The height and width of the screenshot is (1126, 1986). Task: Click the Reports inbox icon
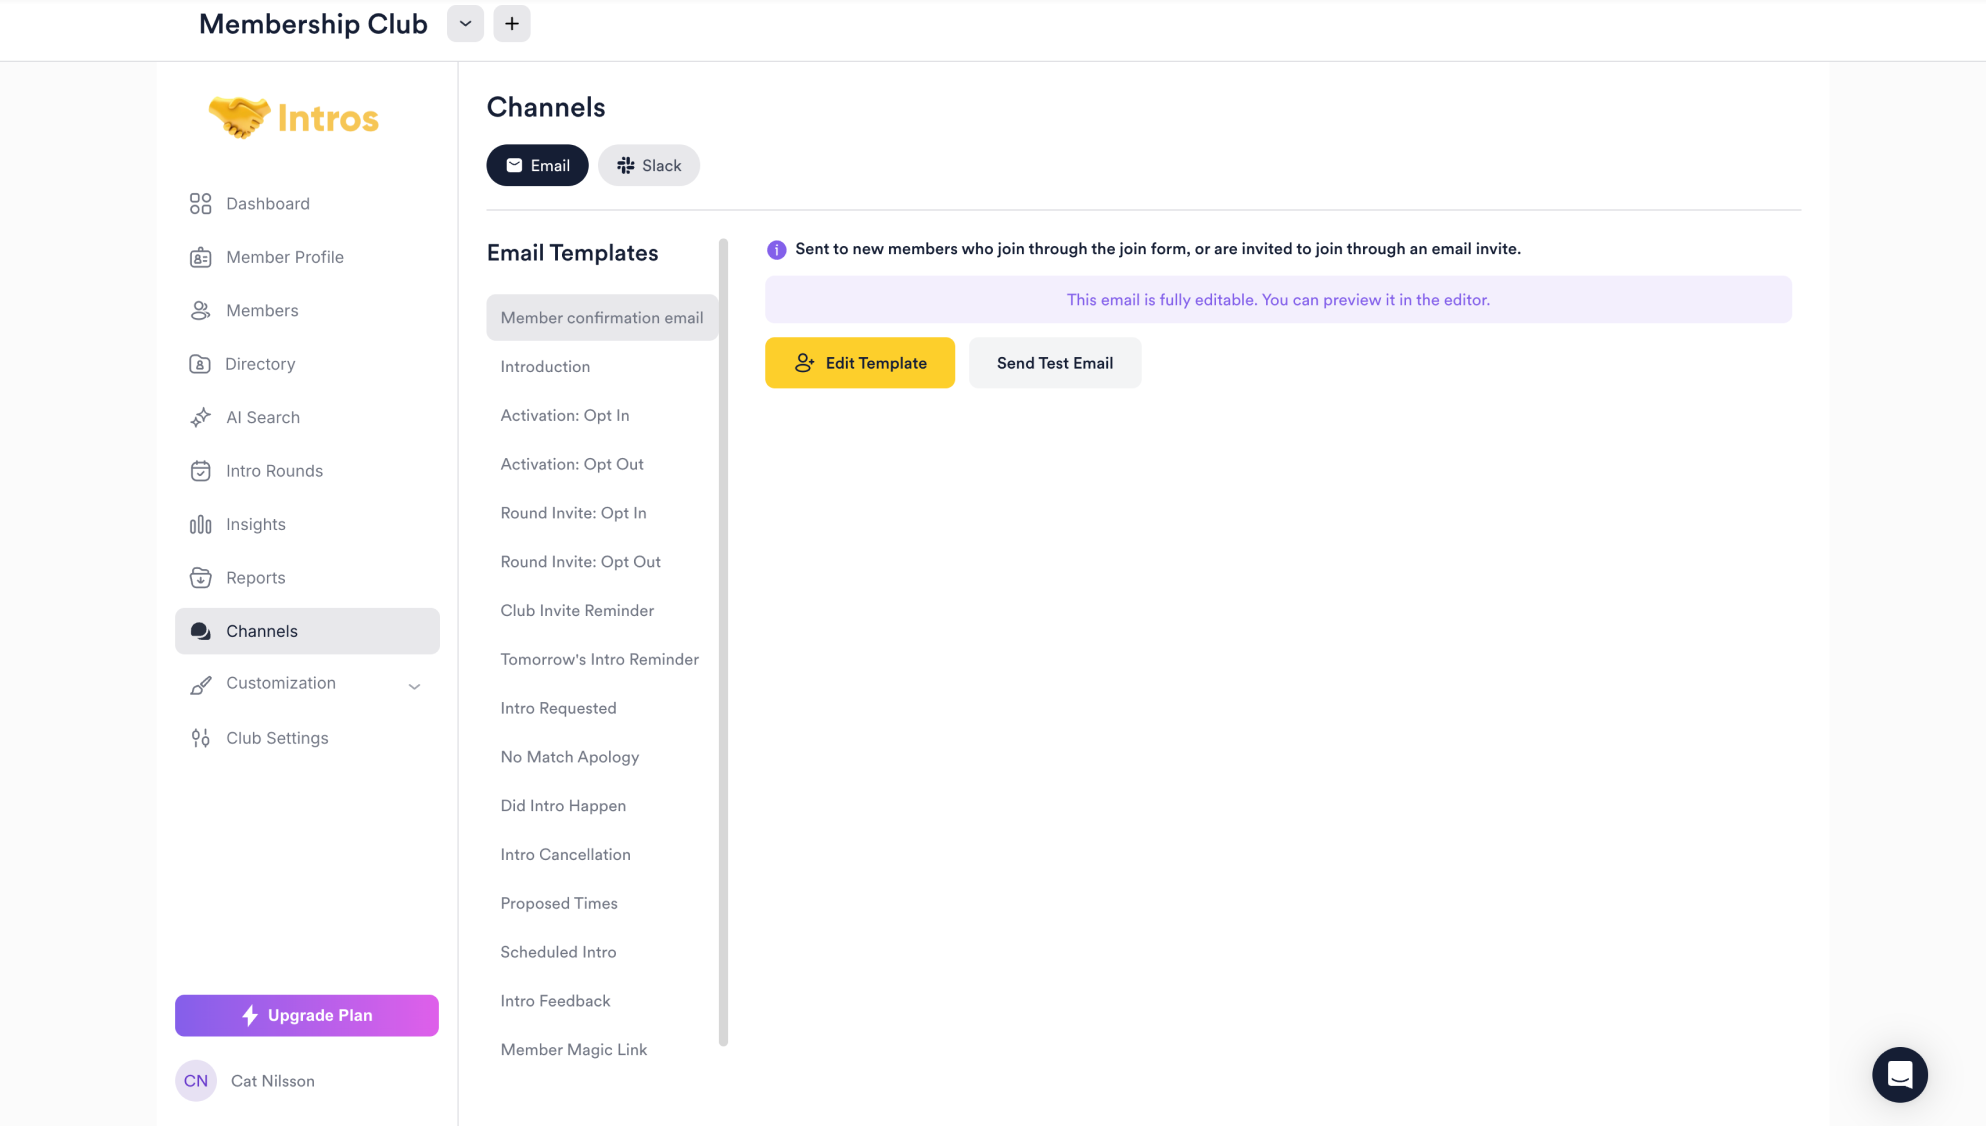pyautogui.click(x=200, y=578)
